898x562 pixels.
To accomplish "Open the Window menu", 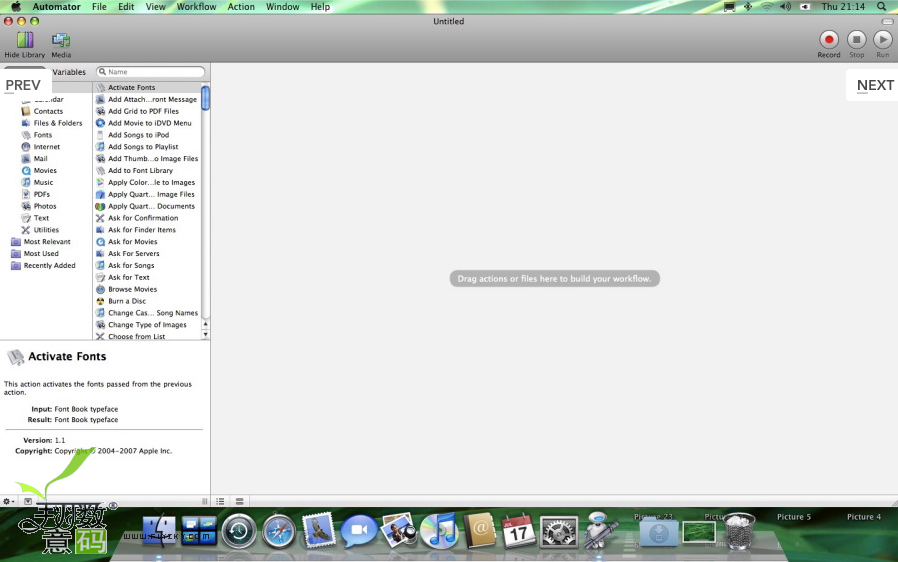I will pyautogui.click(x=282, y=7).
